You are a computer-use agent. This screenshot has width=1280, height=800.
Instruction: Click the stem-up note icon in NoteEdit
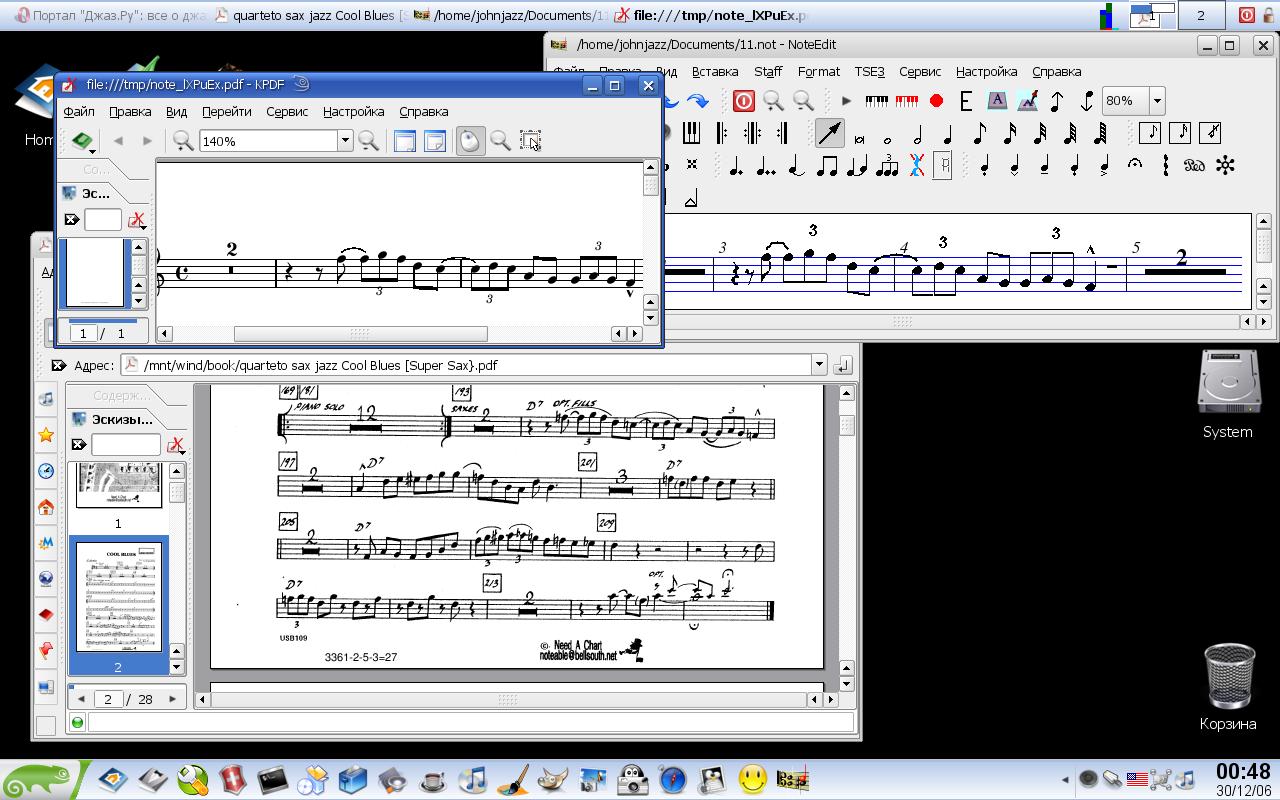pos(1057,101)
